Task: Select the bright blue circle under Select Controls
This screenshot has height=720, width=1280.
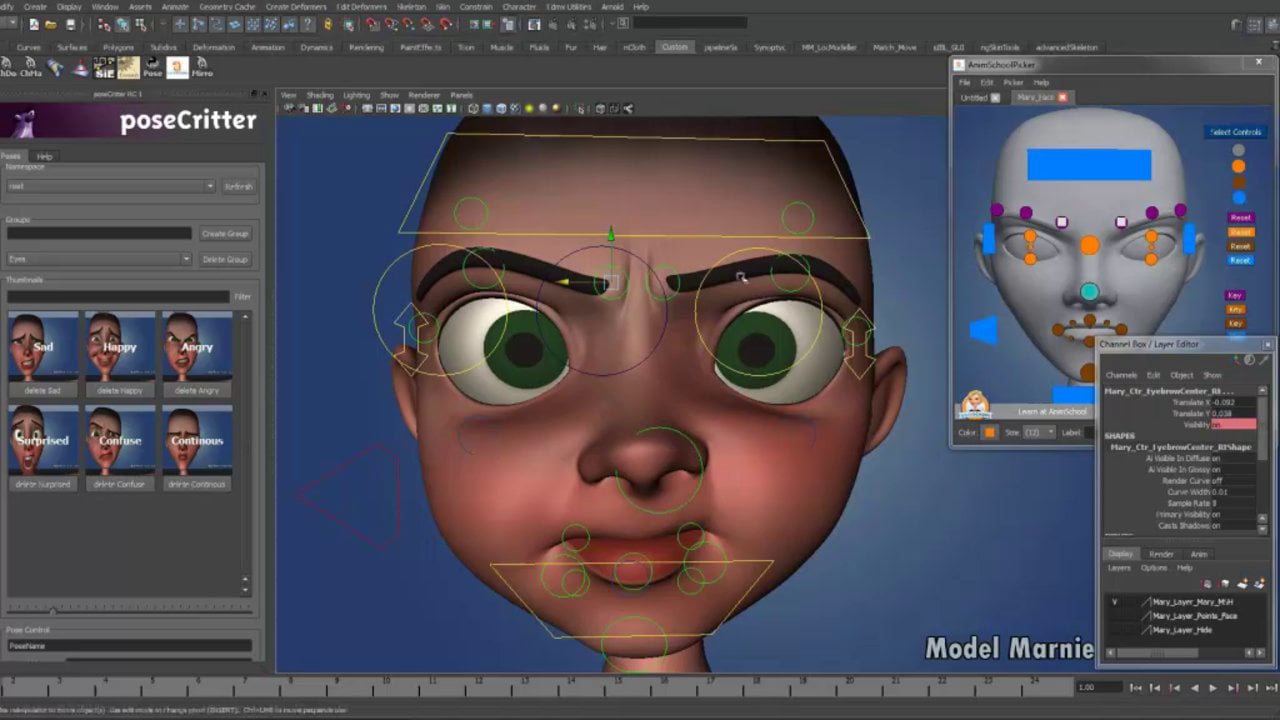Action: (1238, 198)
